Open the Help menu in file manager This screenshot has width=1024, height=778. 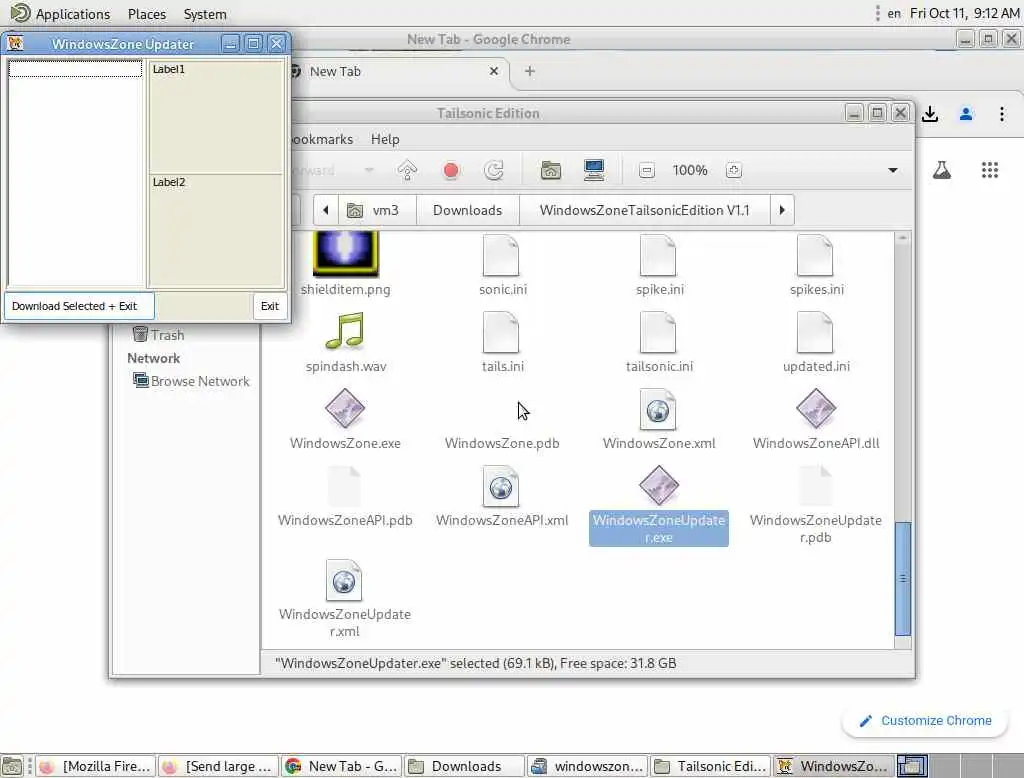(x=385, y=139)
